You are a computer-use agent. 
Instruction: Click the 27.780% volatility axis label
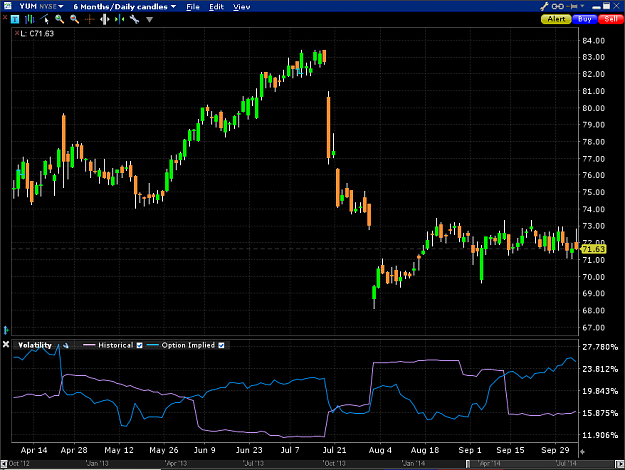click(x=600, y=347)
